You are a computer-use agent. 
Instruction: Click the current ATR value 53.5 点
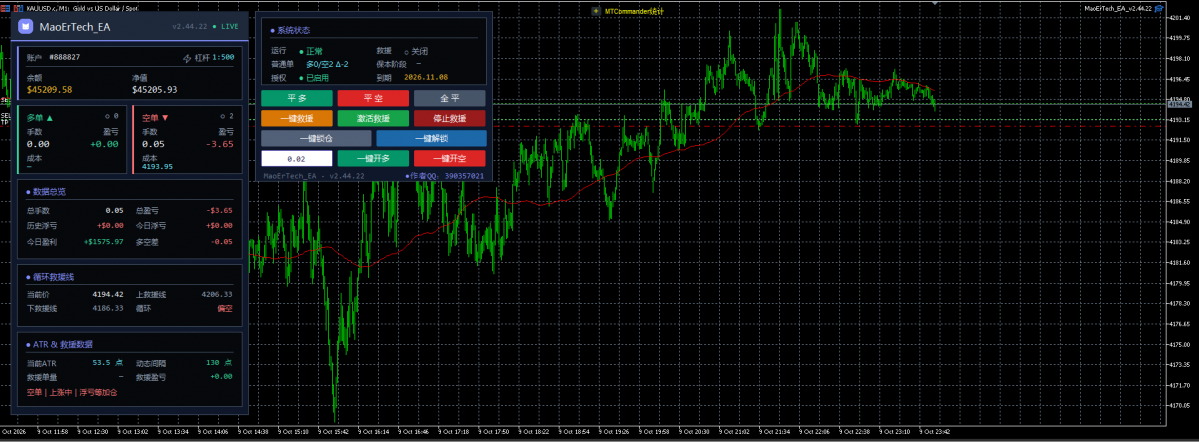[x=108, y=362]
